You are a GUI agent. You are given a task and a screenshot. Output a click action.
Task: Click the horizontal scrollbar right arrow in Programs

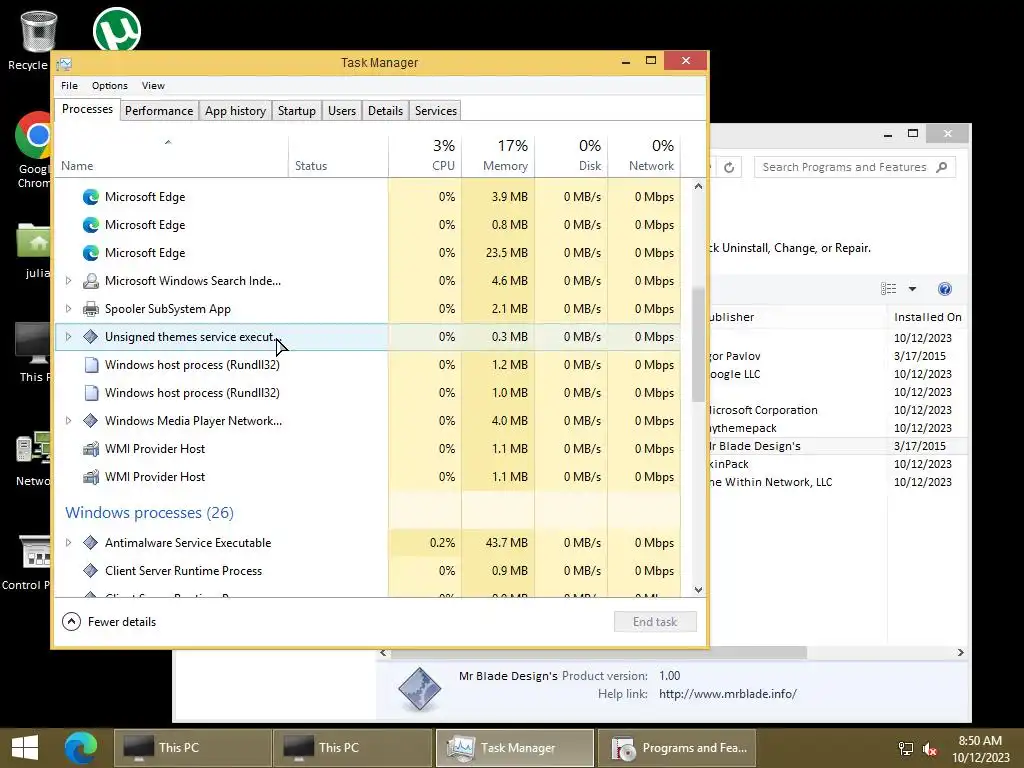point(960,652)
